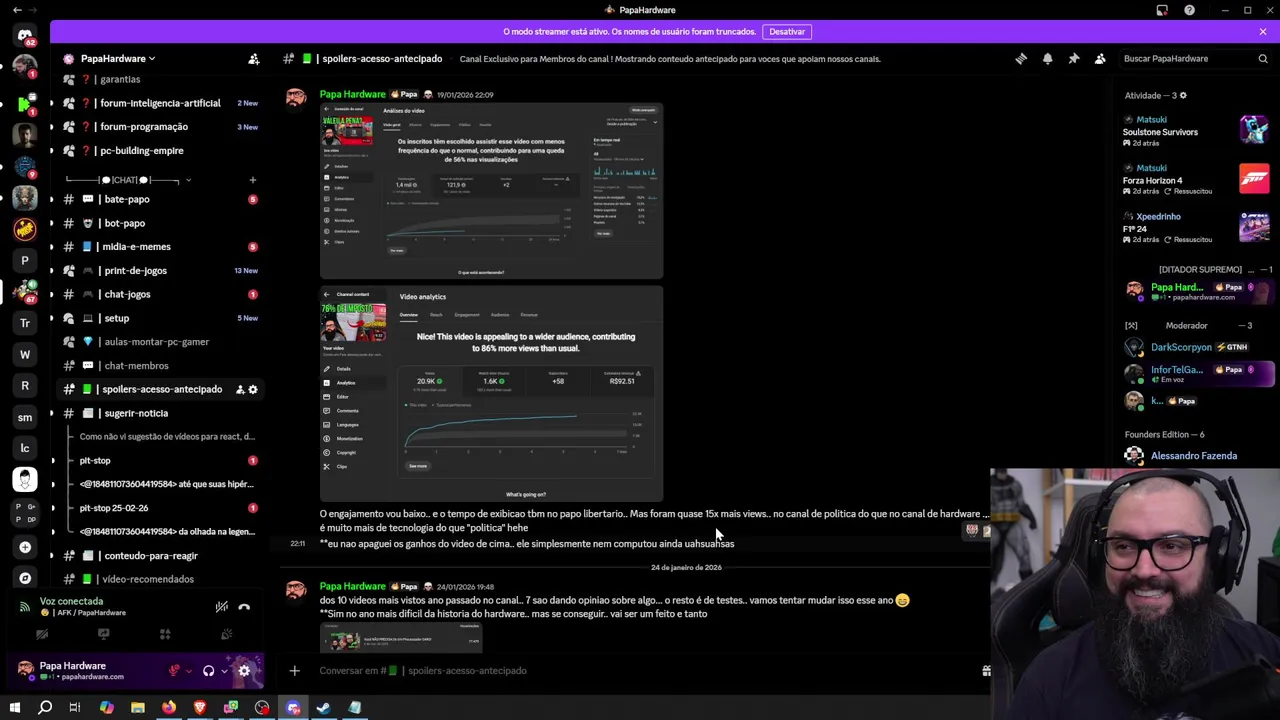1280x720 pixels.
Task: Dismiss the streamer mode purple banner
Action: 1263,32
